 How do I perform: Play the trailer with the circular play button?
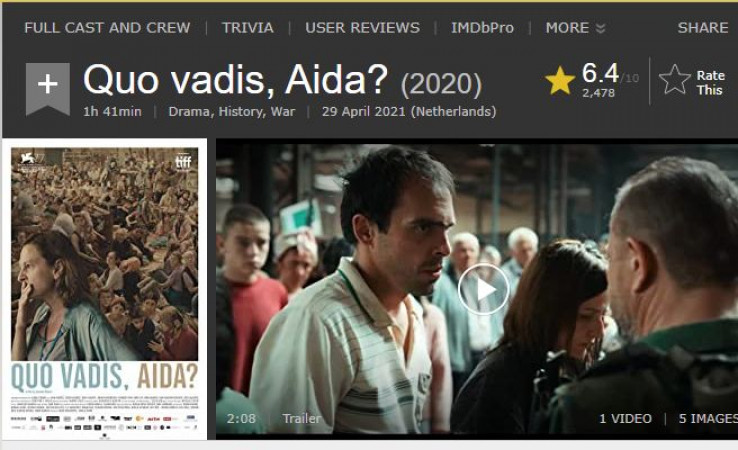point(483,289)
